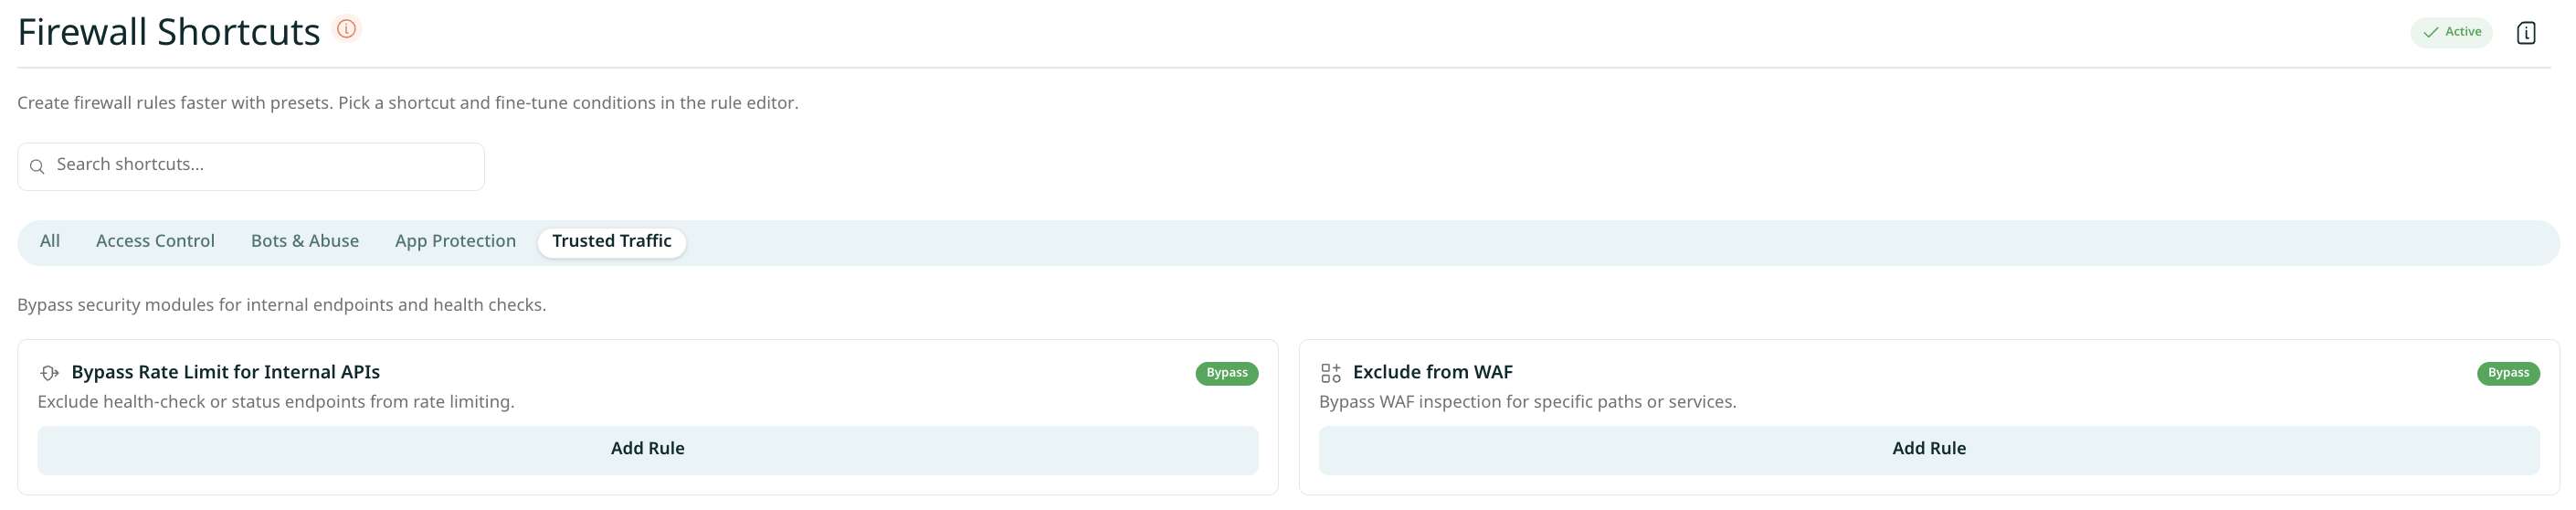Click the Bypass badge on Exclude from WAF
Viewport: 2576px width, 510px height.
(x=2507, y=373)
